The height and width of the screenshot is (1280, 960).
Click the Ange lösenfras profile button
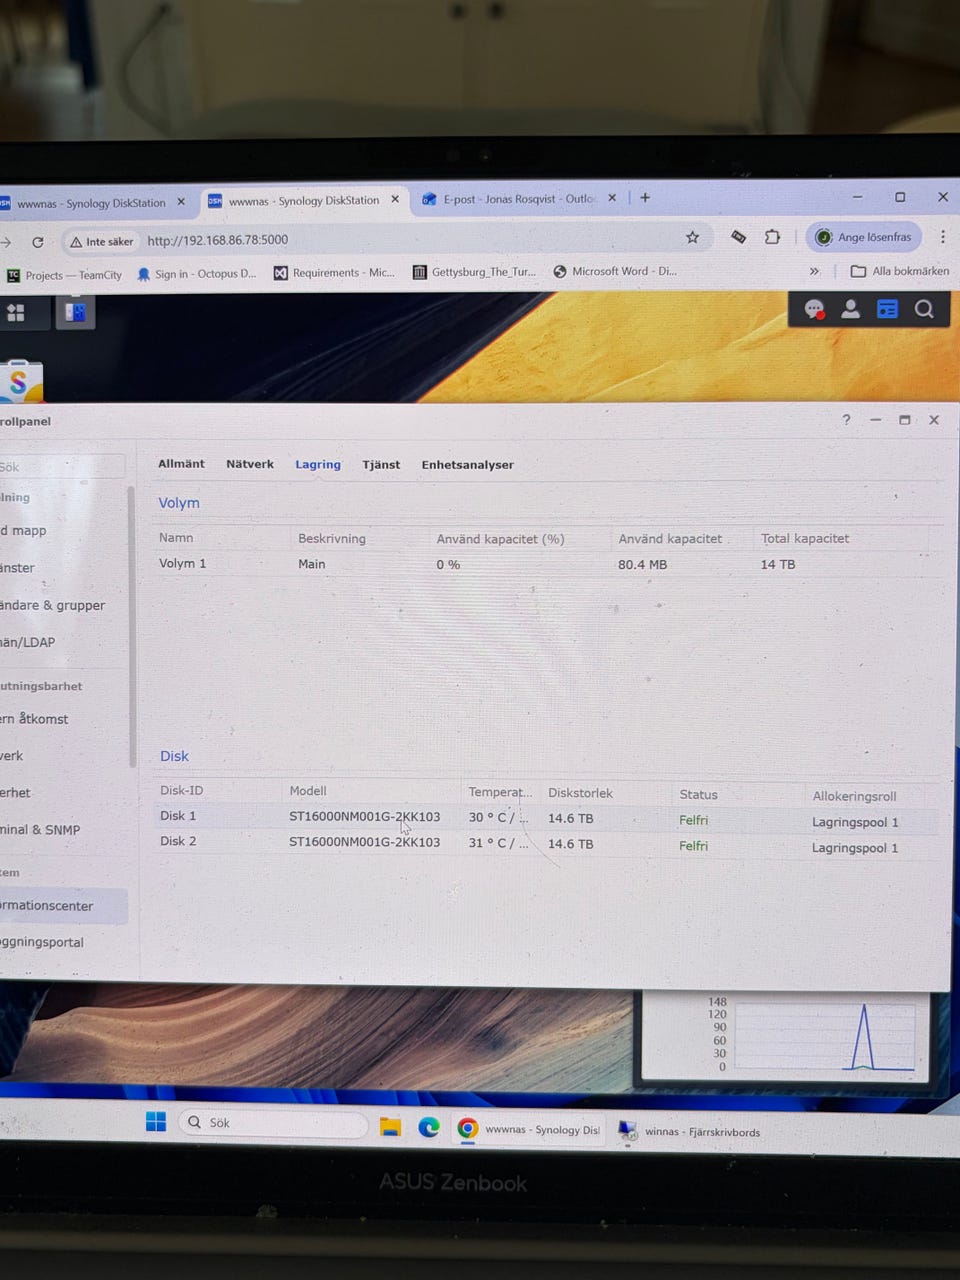pos(865,237)
